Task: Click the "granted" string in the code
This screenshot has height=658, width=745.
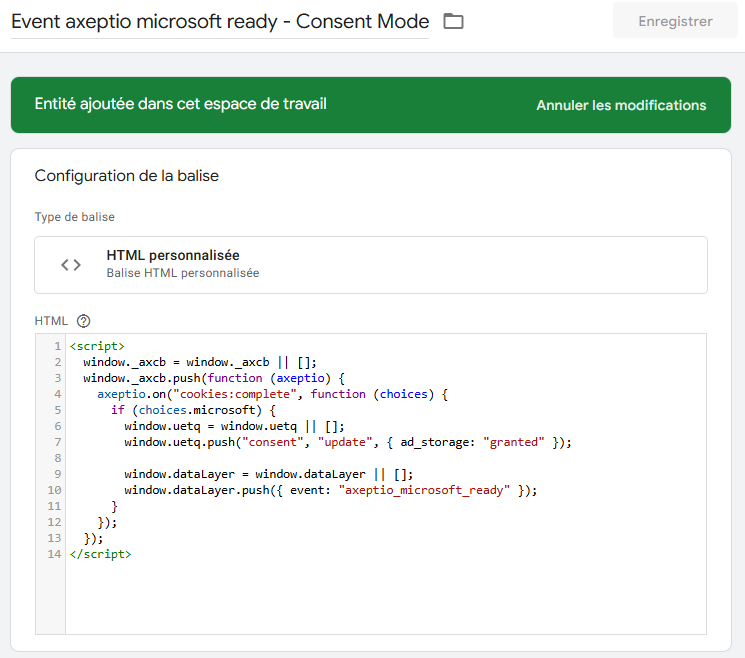Action: tap(514, 442)
